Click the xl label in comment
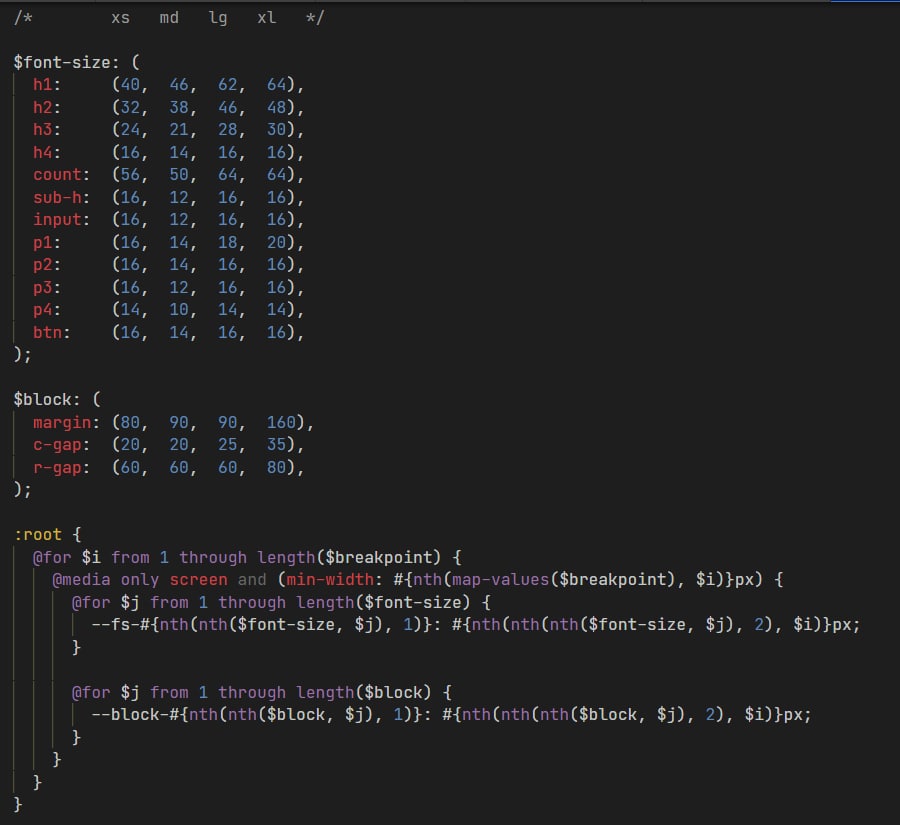This screenshot has width=900, height=825. [x=266, y=18]
